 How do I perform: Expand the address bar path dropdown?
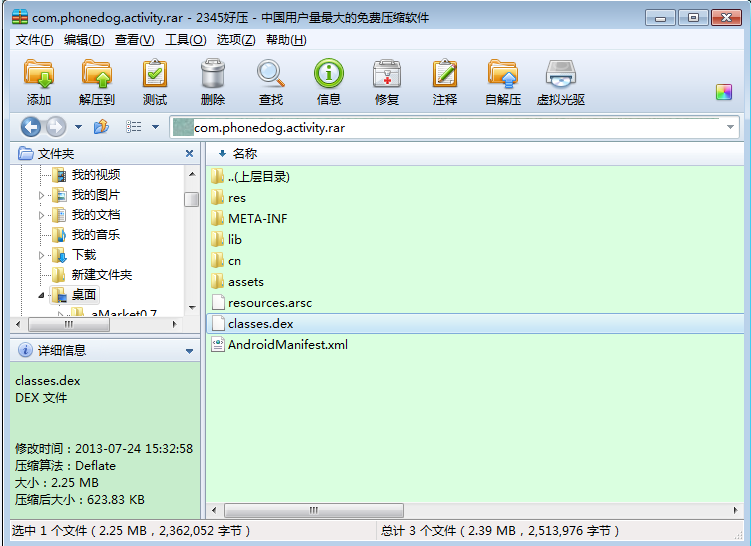point(730,127)
